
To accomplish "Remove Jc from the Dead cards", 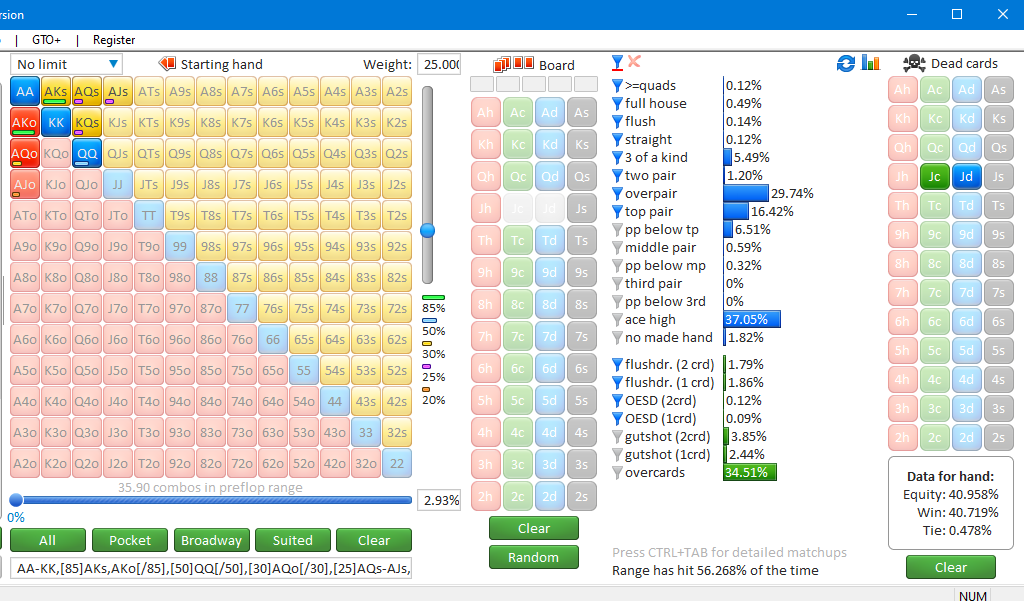I will 935,176.
